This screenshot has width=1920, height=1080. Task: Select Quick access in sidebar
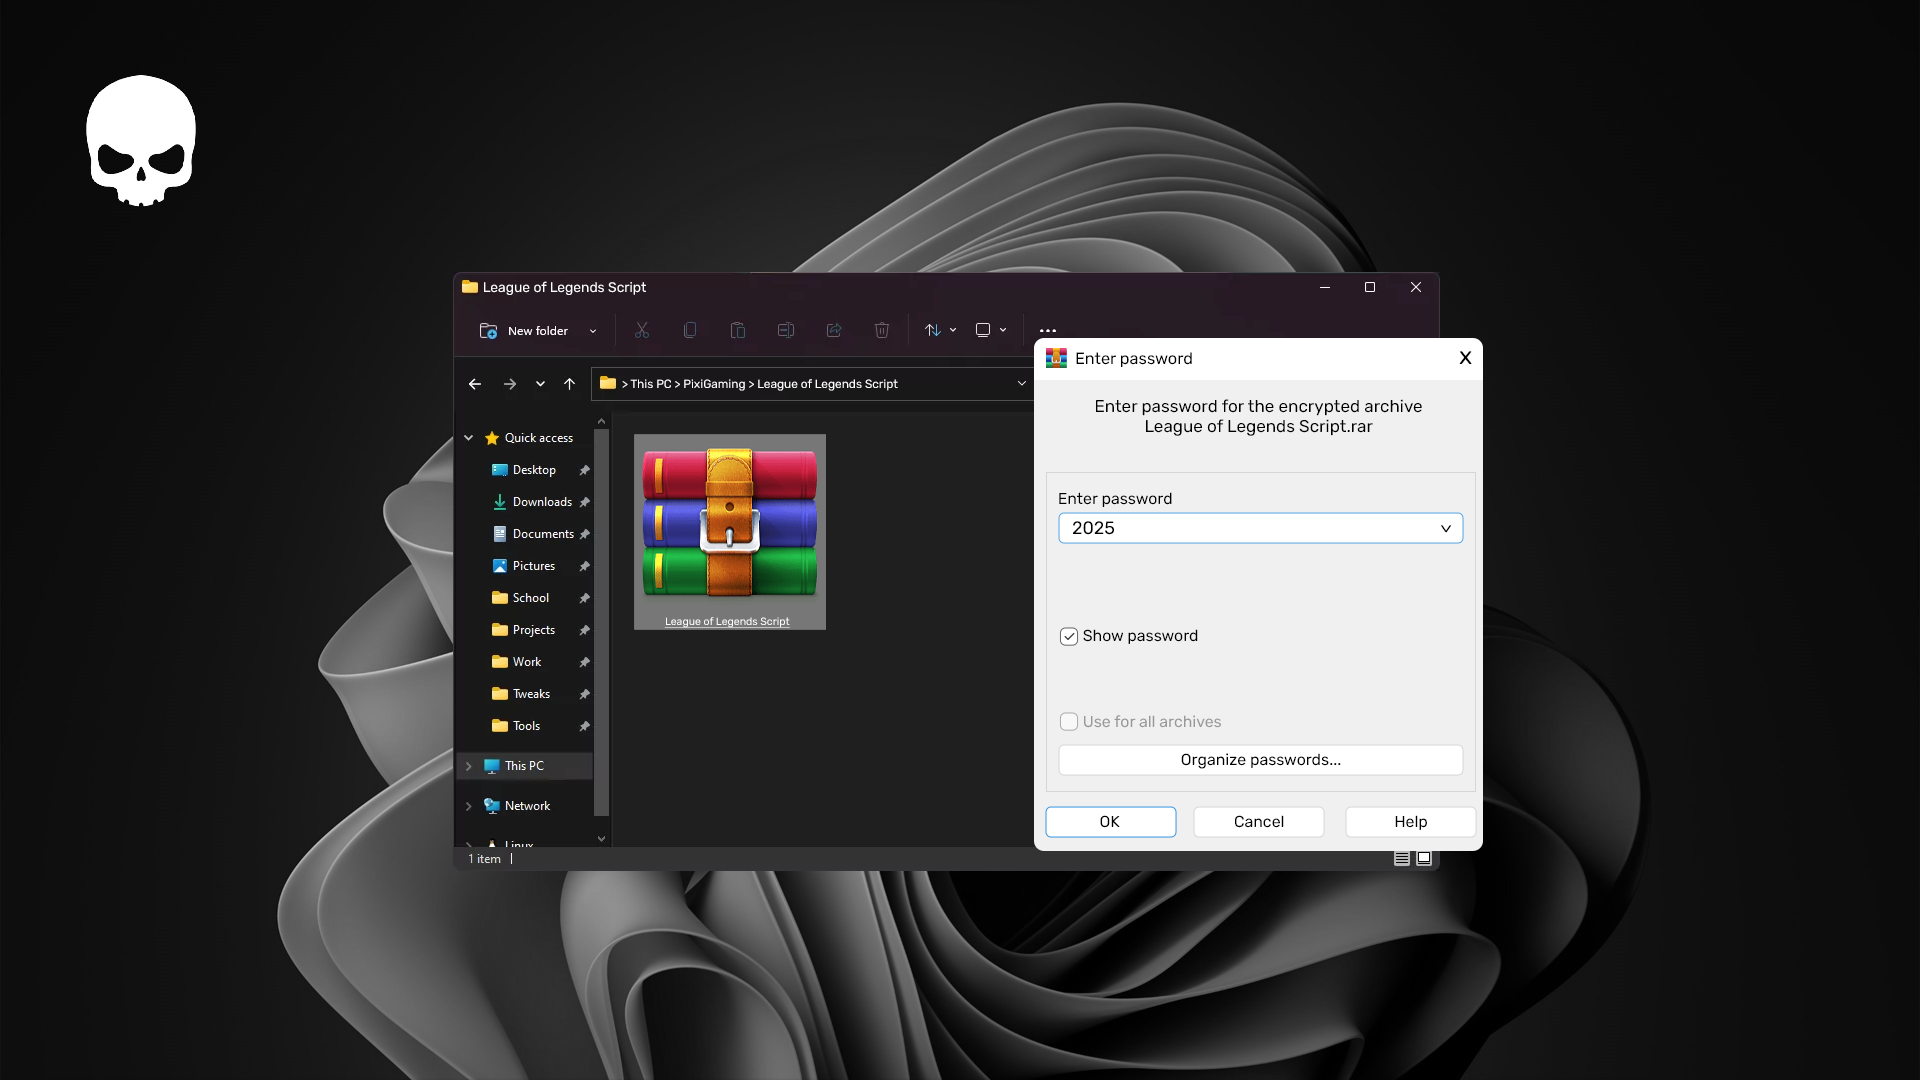point(529,438)
